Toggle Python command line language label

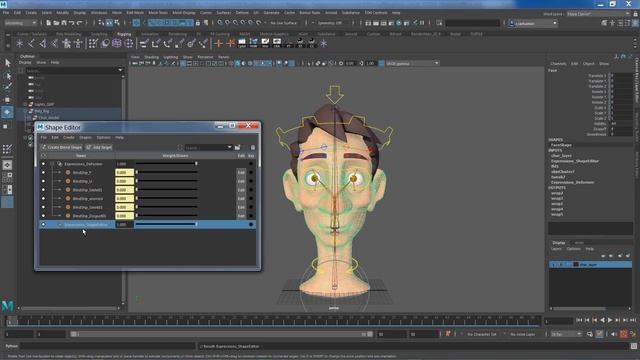pyautogui.click(x=11, y=346)
